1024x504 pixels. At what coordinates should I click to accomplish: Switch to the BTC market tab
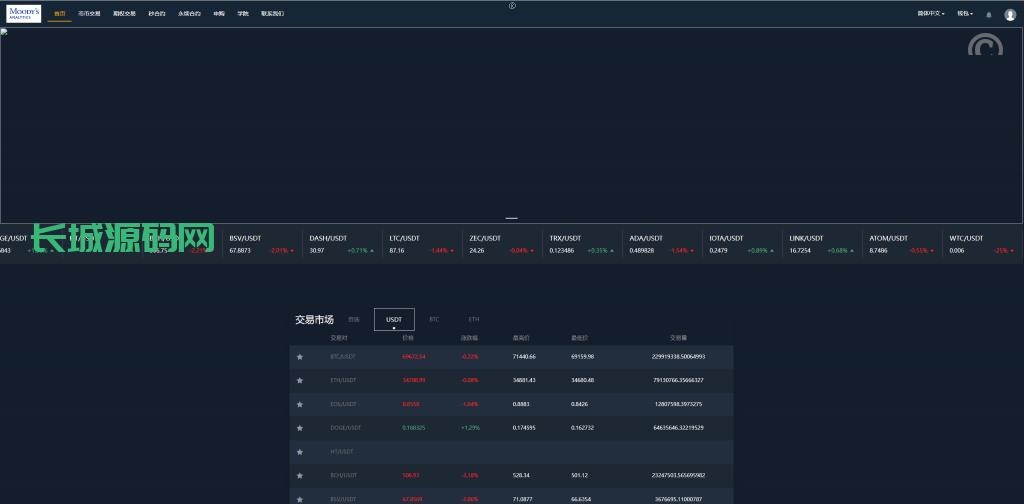[x=434, y=319]
